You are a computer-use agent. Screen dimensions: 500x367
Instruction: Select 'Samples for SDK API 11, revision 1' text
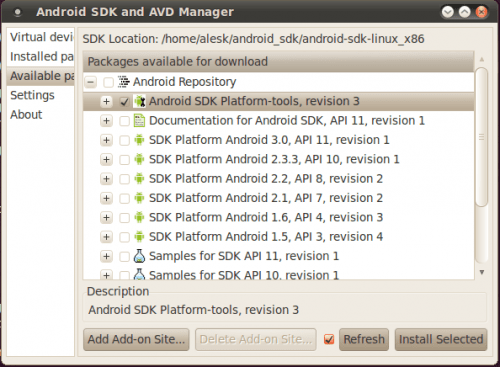[244, 256]
